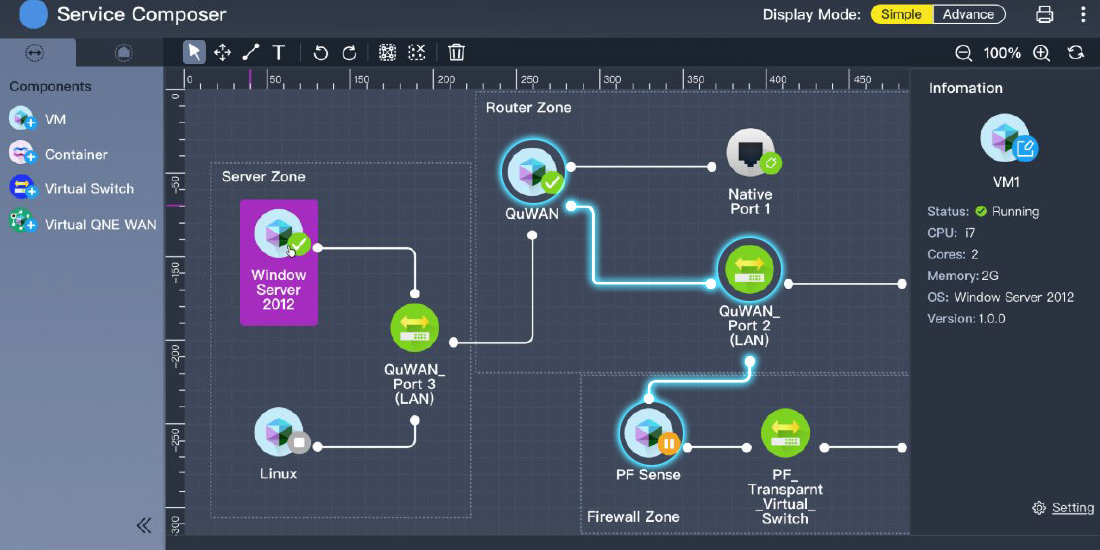Click the group selection icon

pyautogui.click(x=388, y=52)
